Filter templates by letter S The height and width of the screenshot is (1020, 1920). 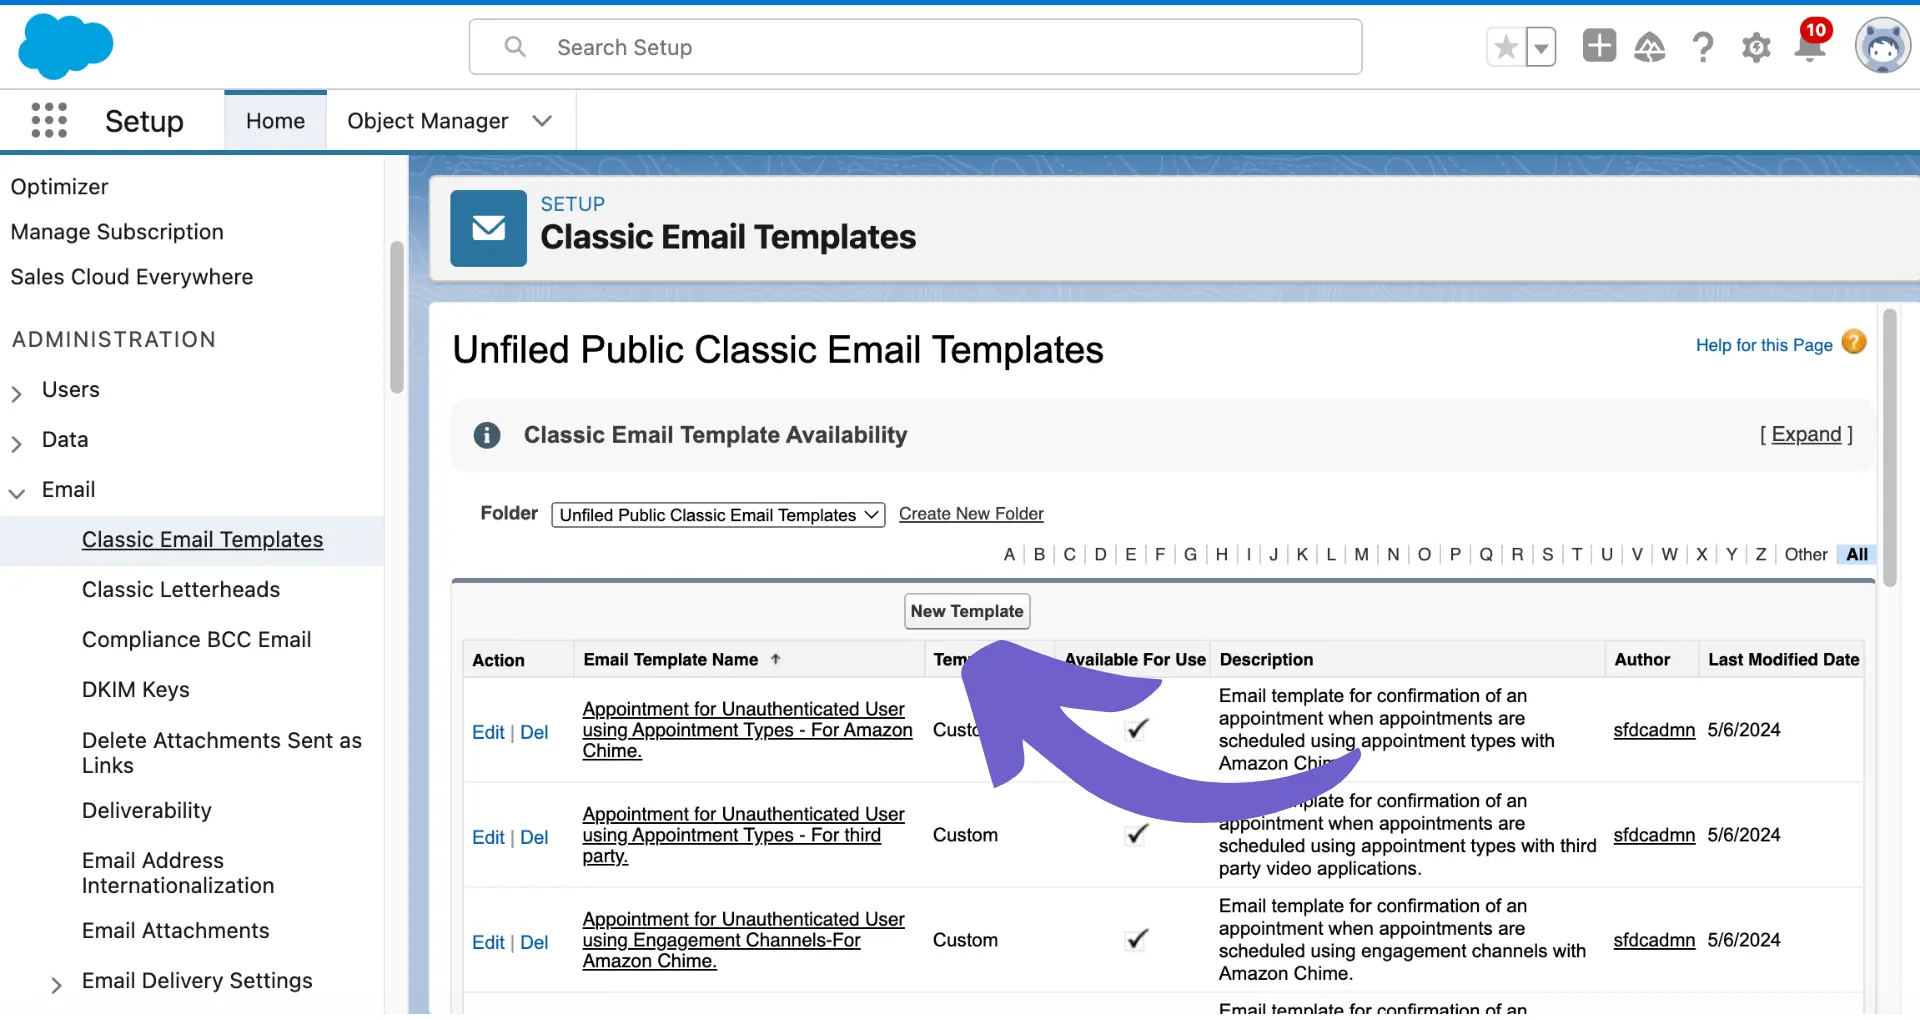tap(1547, 555)
